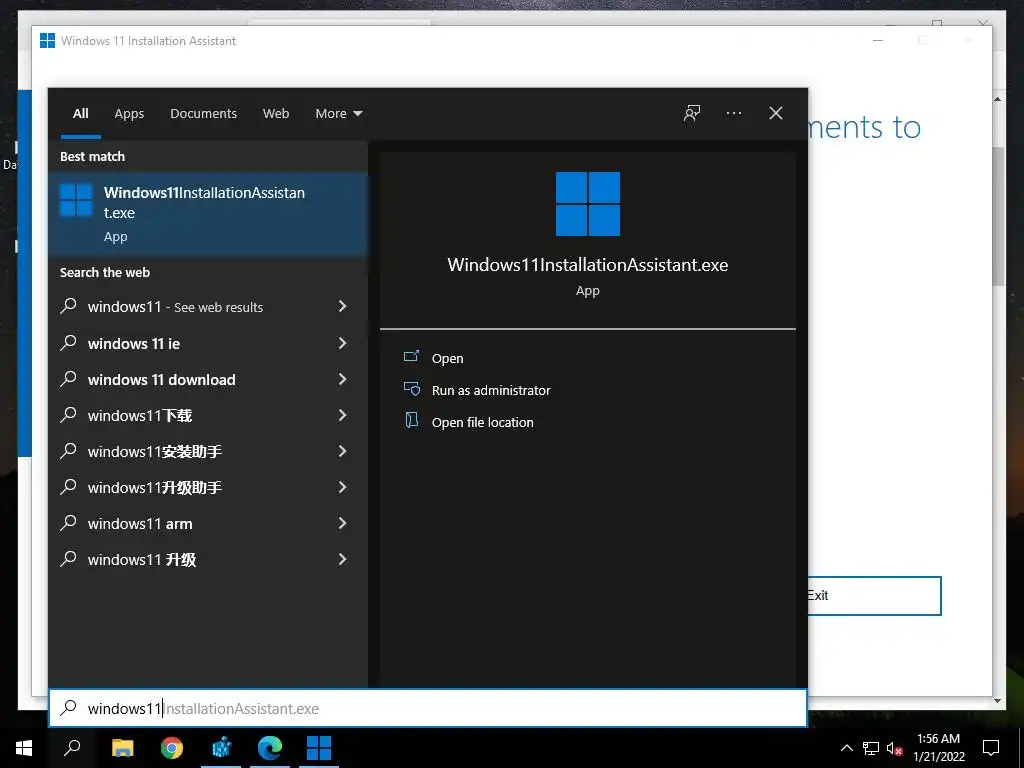Focus the search box containing windows11
Viewport: 1024px width, 768px height.
[428, 708]
